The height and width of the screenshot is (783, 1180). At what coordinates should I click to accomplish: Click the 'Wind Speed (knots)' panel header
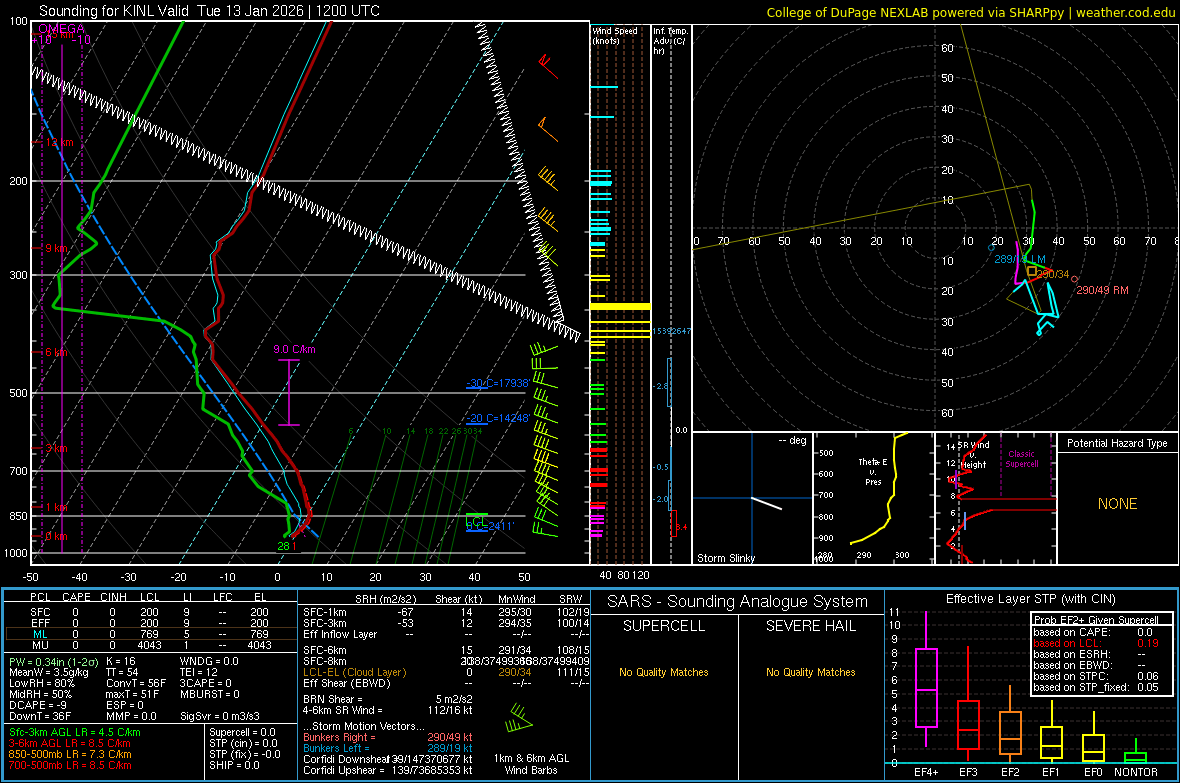[x=614, y=35]
